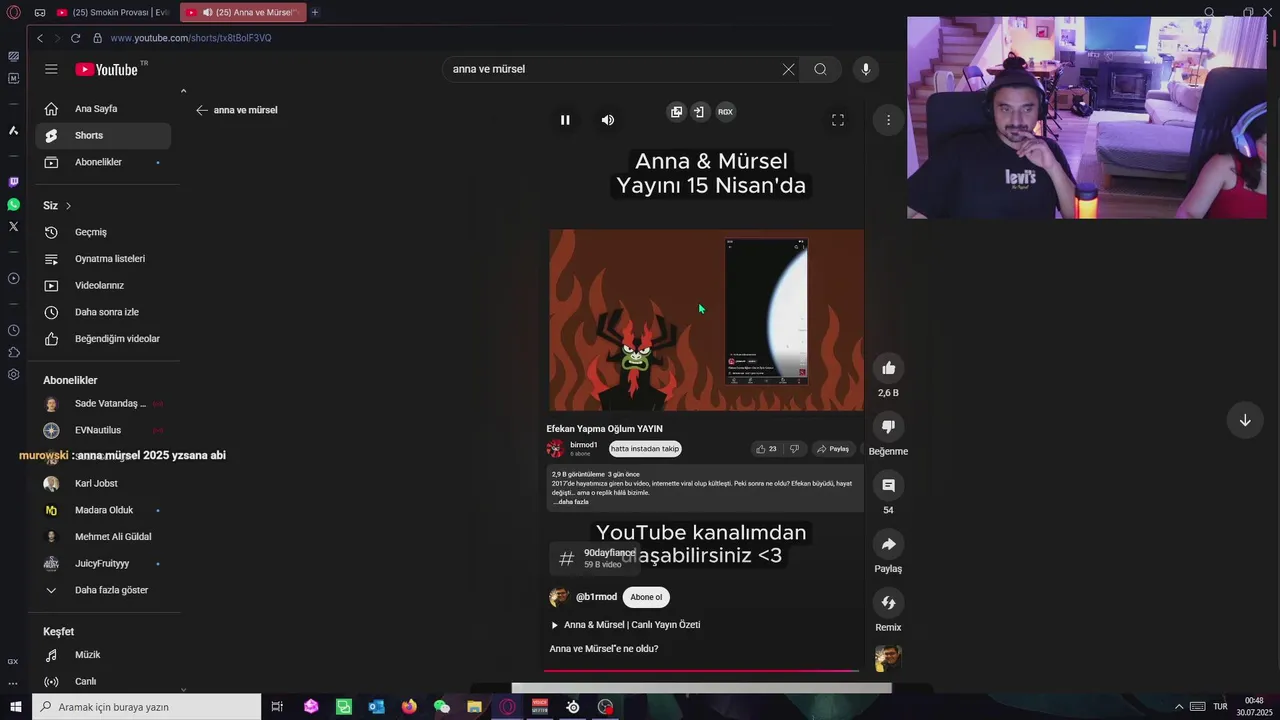Click the URL address bar
This screenshot has width=1280, height=720.
190,38
